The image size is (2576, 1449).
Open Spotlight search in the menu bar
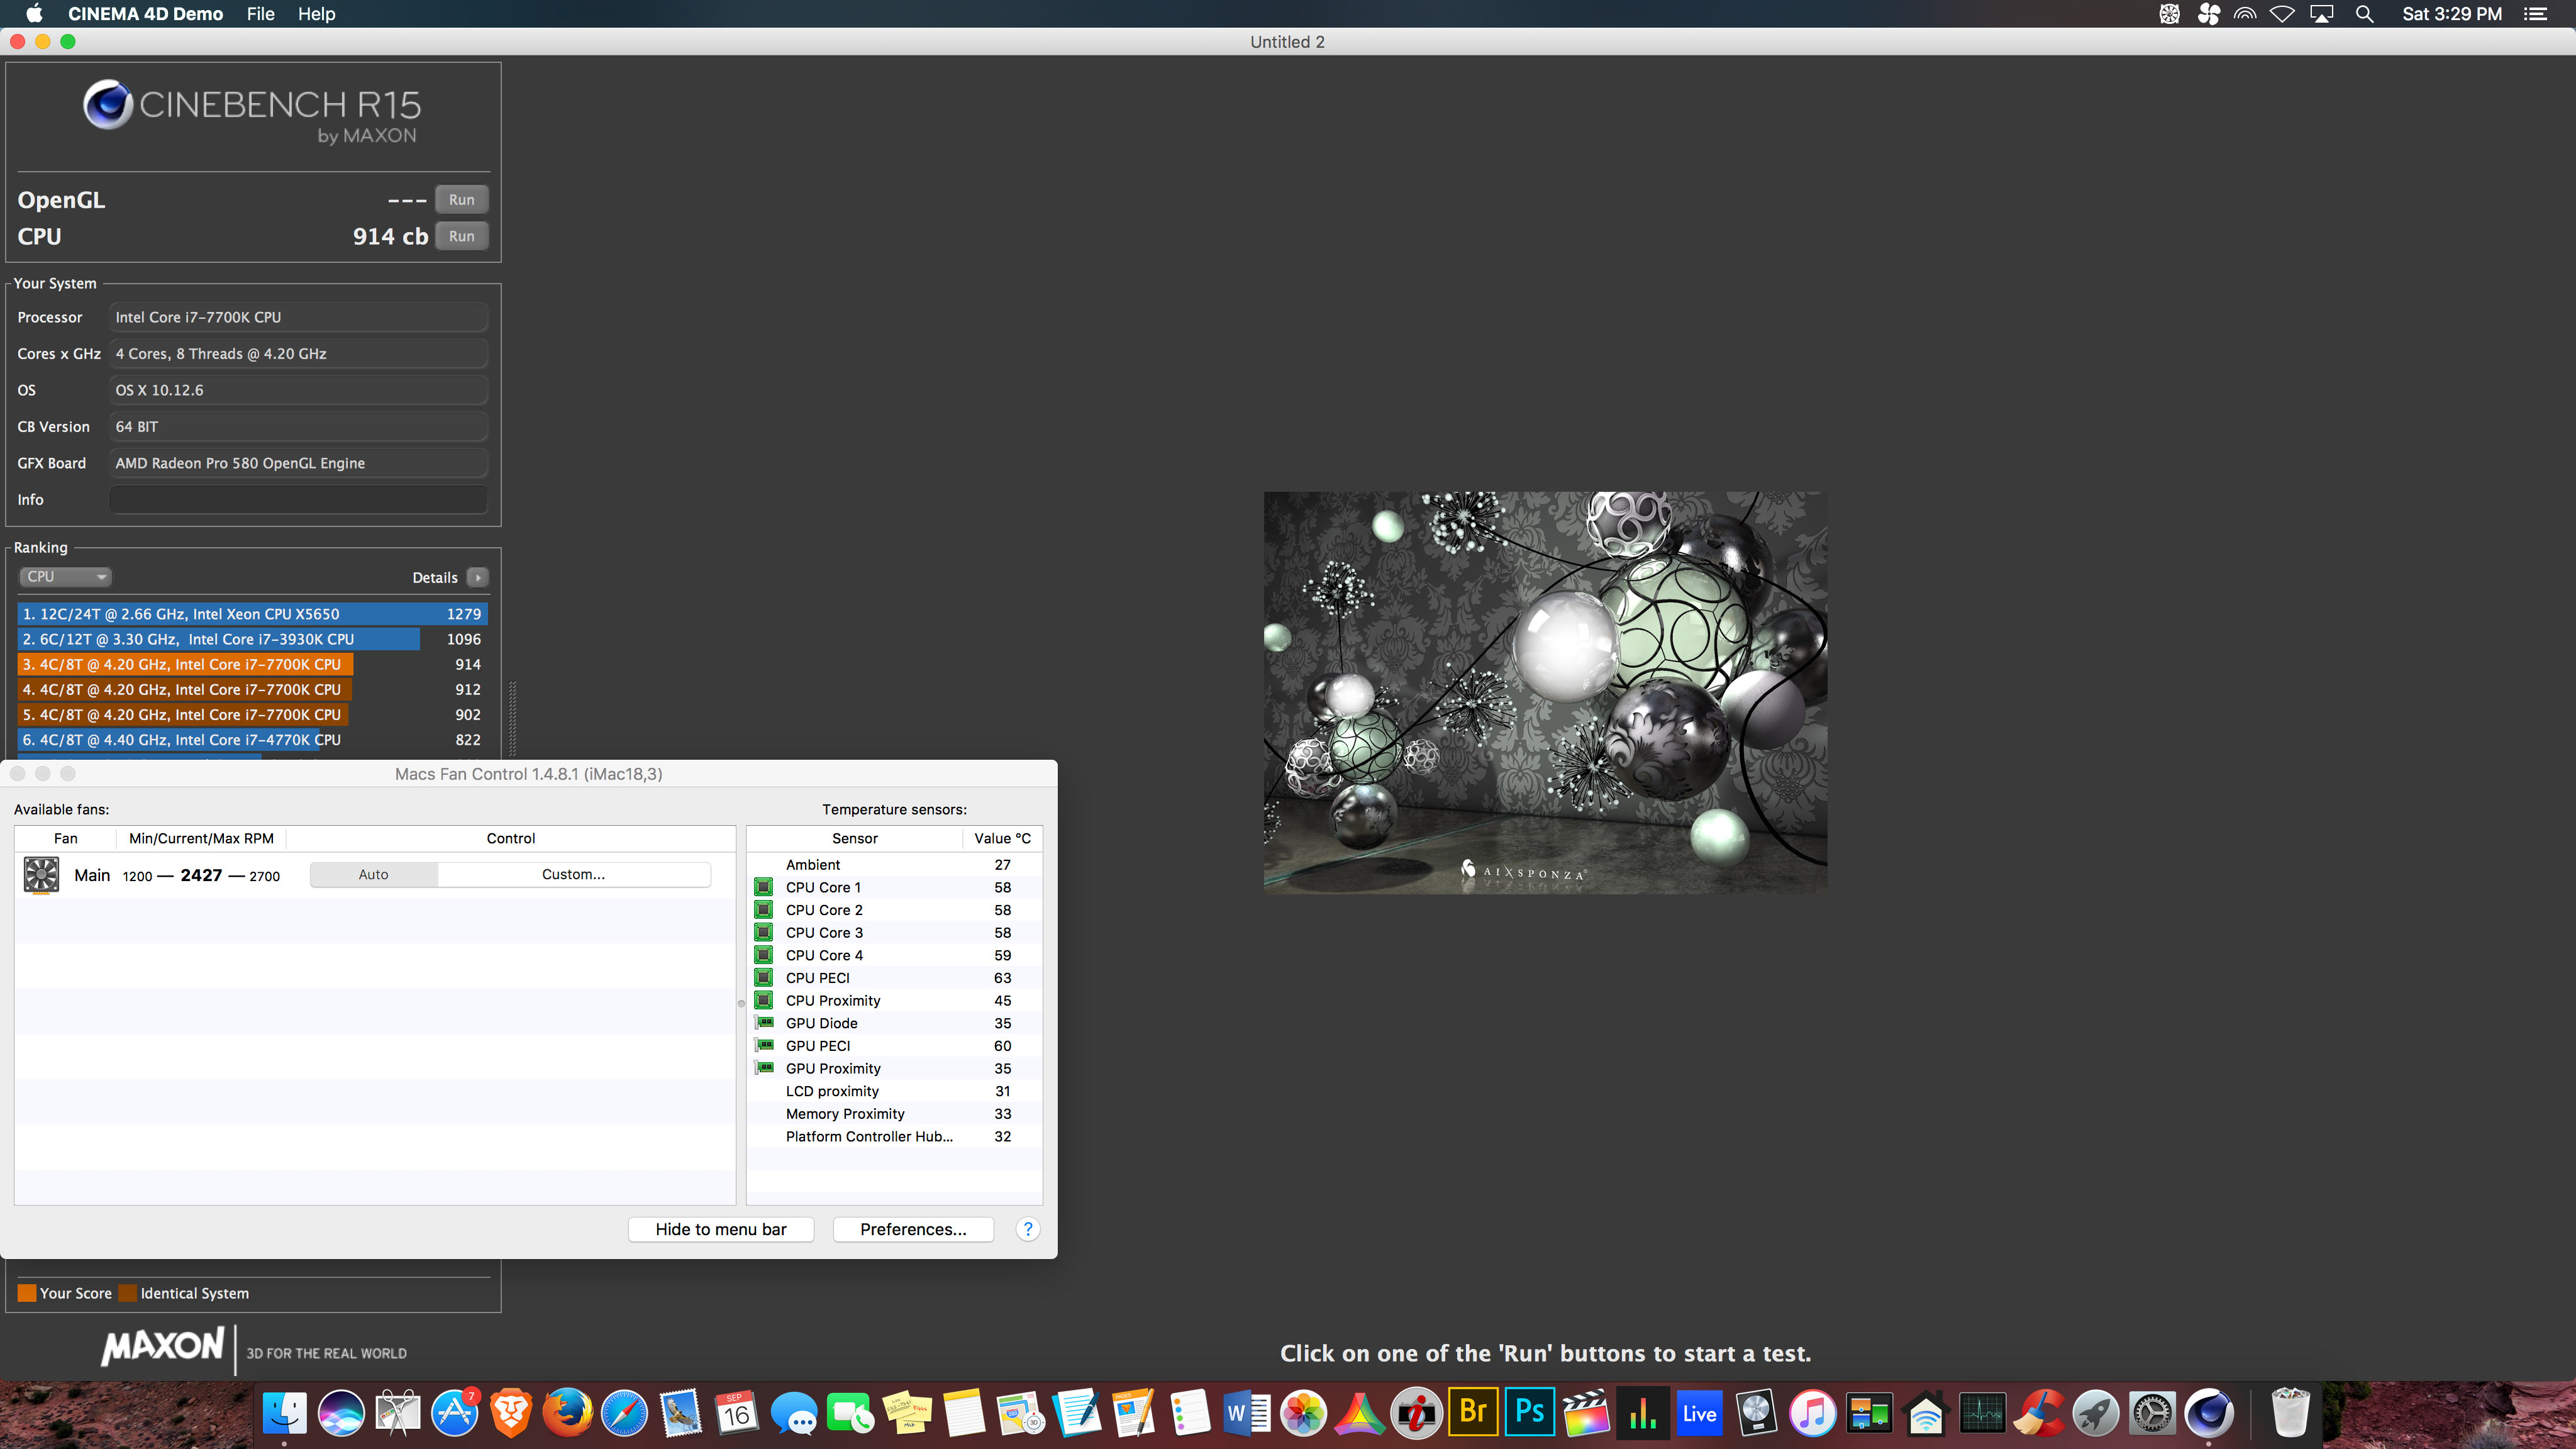pyautogui.click(x=2364, y=14)
